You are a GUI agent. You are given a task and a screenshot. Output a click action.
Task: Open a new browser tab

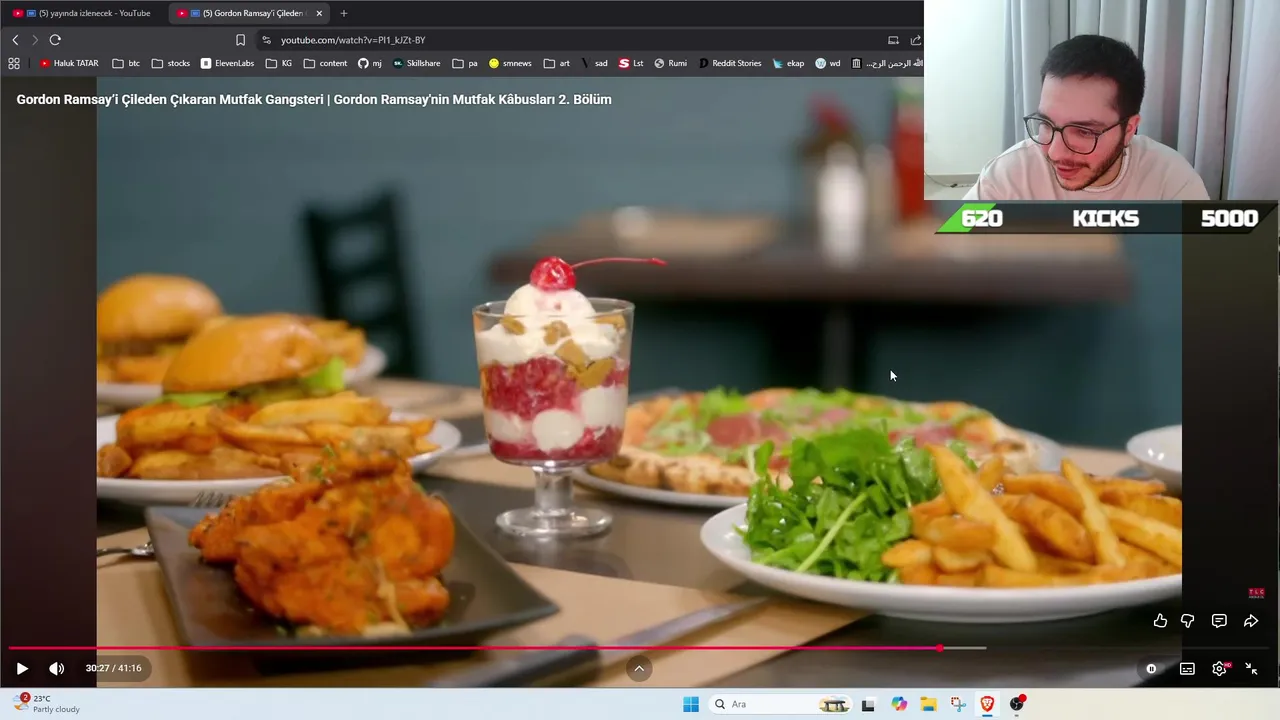pyautogui.click(x=344, y=13)
